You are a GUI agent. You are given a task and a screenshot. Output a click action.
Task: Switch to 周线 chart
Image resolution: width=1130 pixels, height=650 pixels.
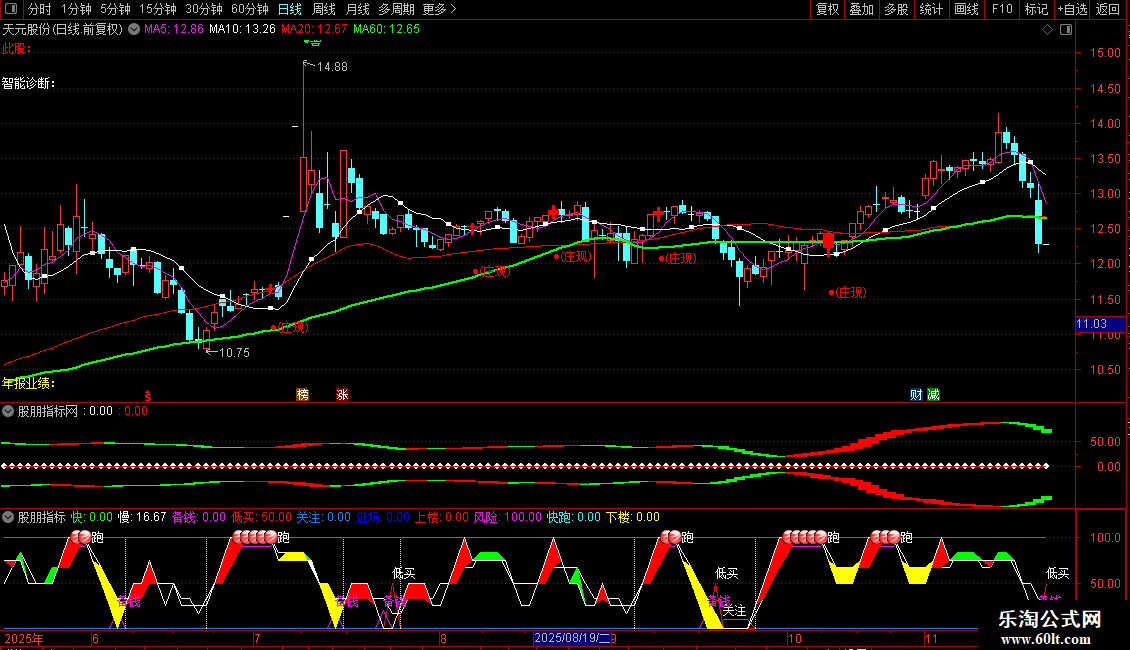click(x=324, y=9)
